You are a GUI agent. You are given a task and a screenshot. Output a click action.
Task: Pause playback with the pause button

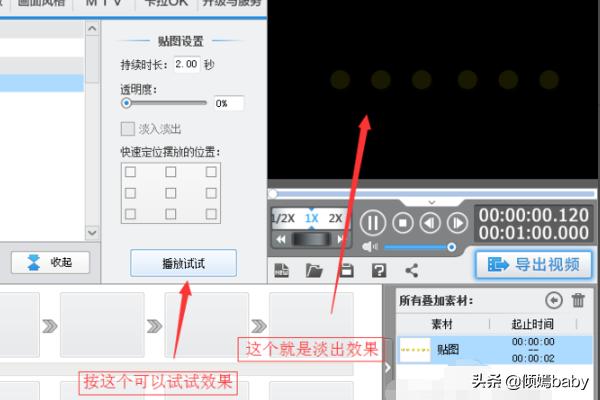point(373,223)
